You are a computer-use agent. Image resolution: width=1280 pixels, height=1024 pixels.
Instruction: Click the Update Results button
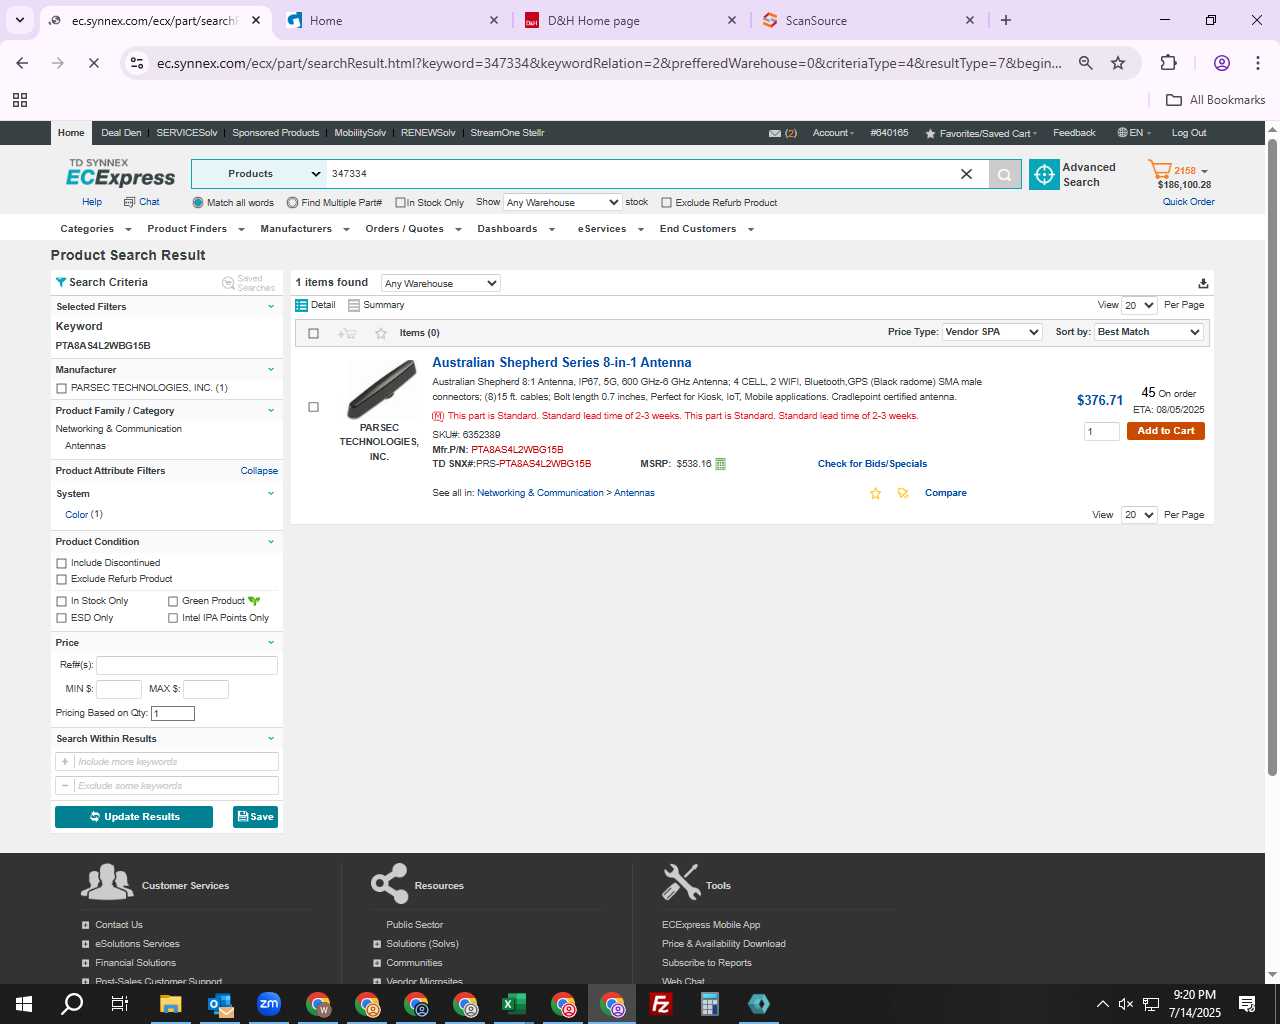[134, 817]
